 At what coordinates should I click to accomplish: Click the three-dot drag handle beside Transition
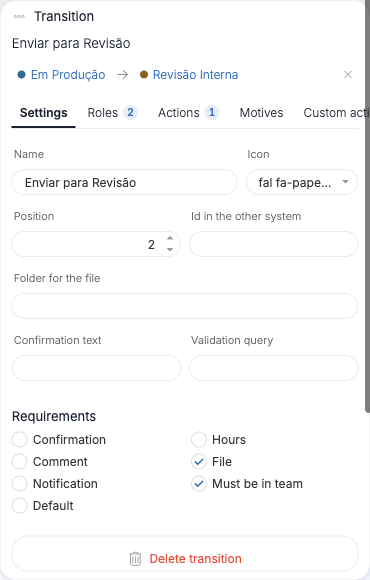pos(19,17)
